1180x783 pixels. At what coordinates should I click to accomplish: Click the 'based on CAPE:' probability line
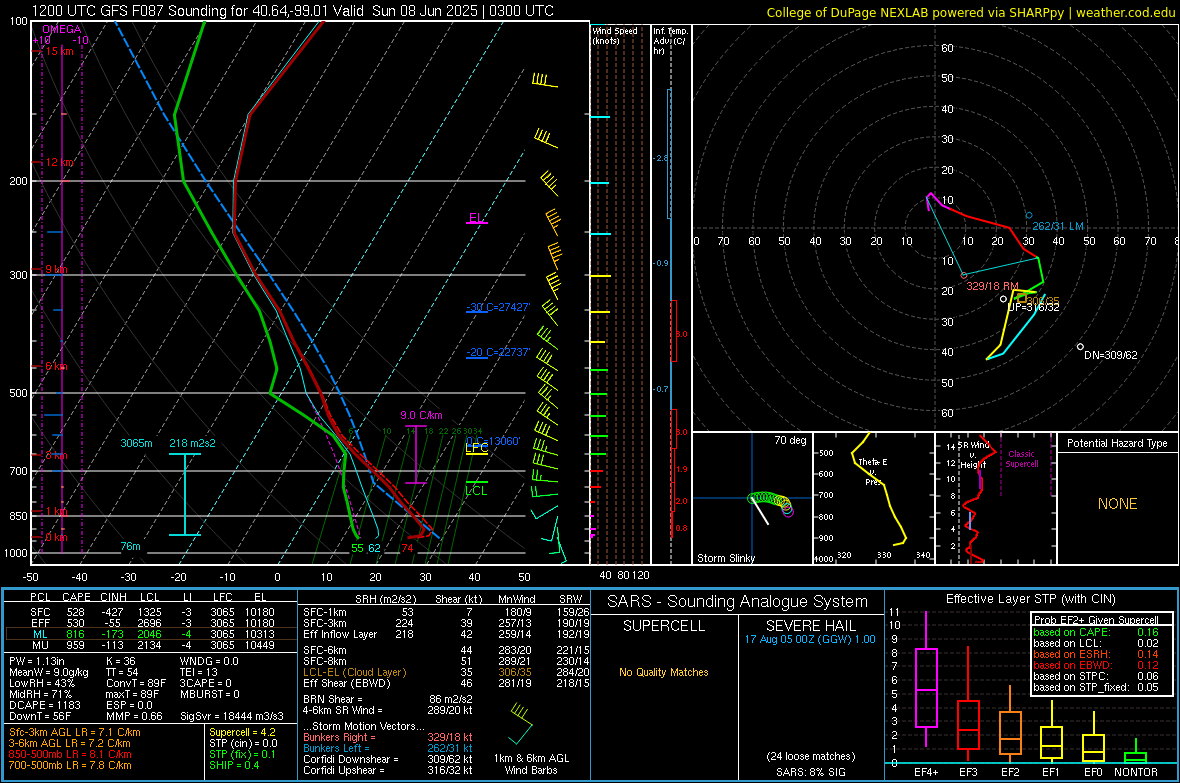coord(1096,632)
